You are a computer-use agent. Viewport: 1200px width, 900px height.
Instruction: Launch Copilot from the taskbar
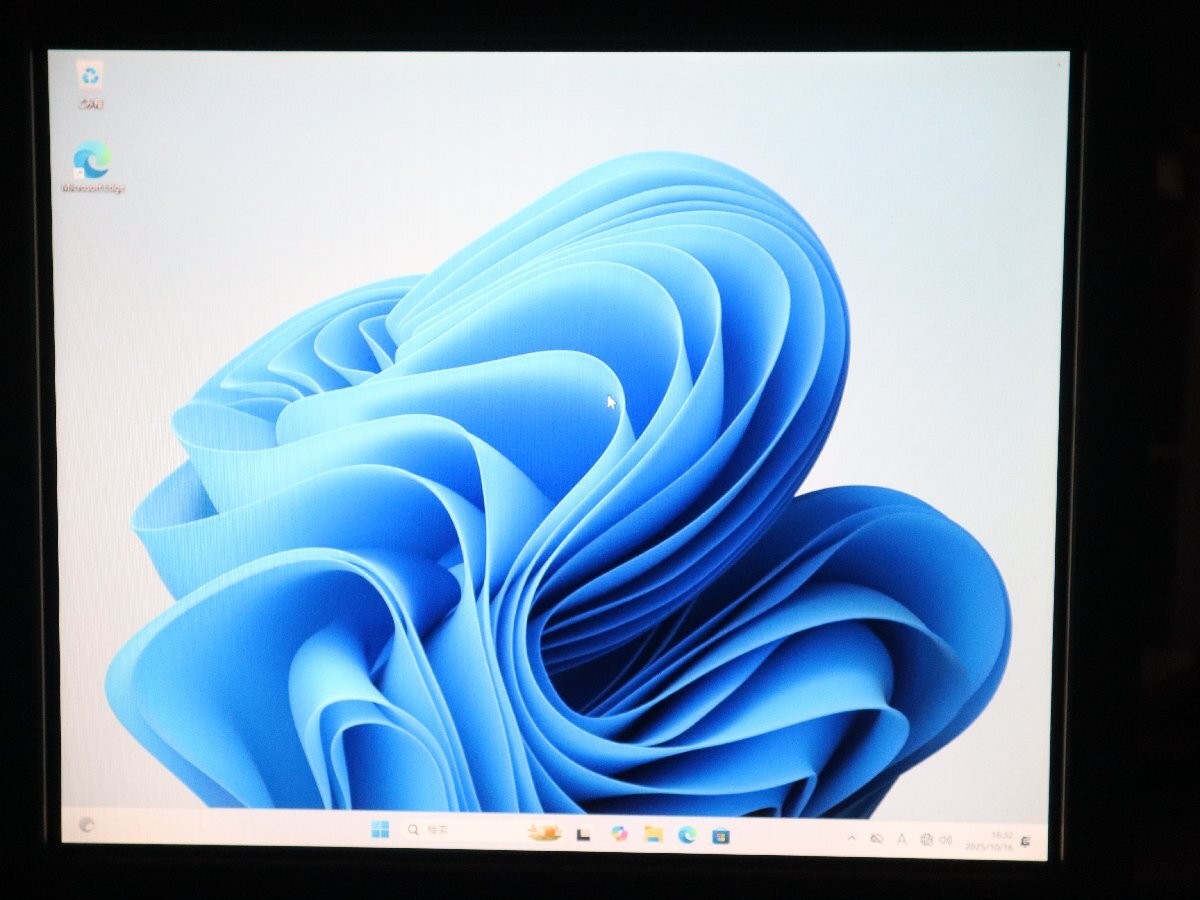click(619, 834)
